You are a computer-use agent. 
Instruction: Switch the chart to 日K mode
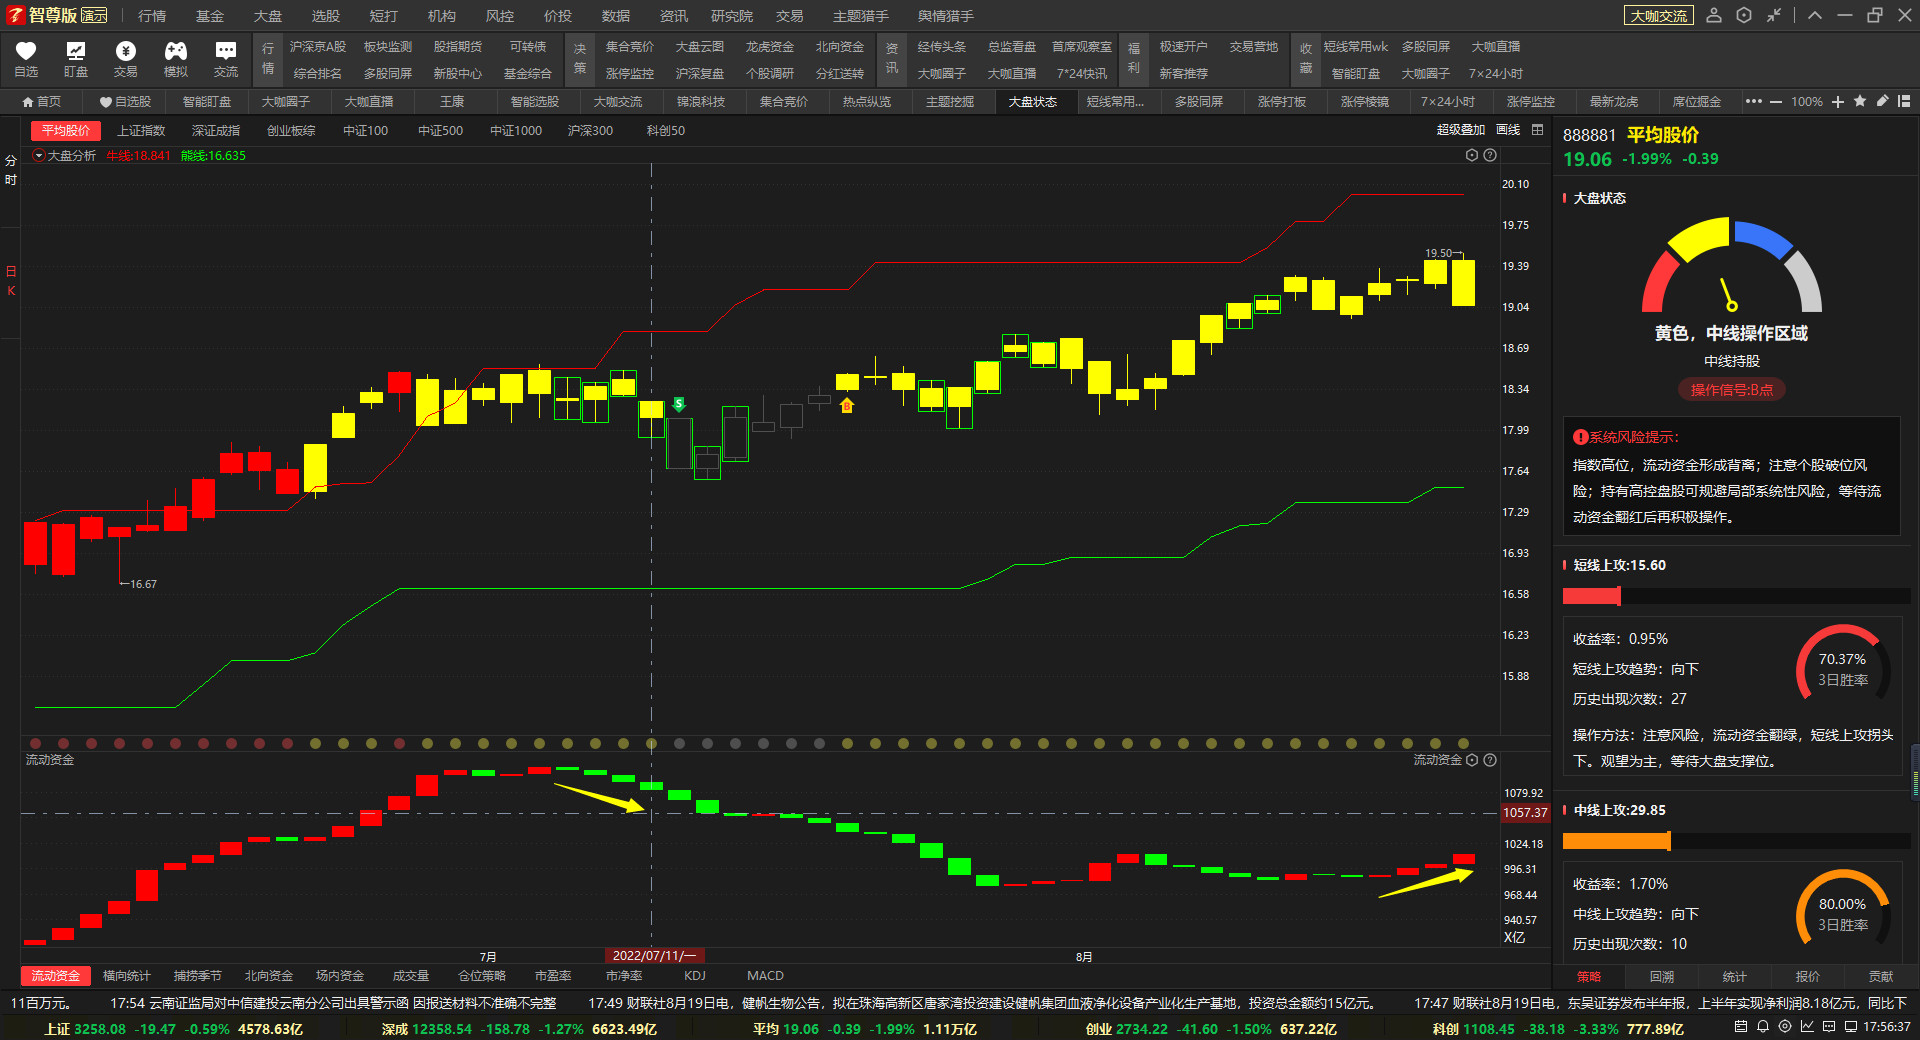click(x=11, y=281)
